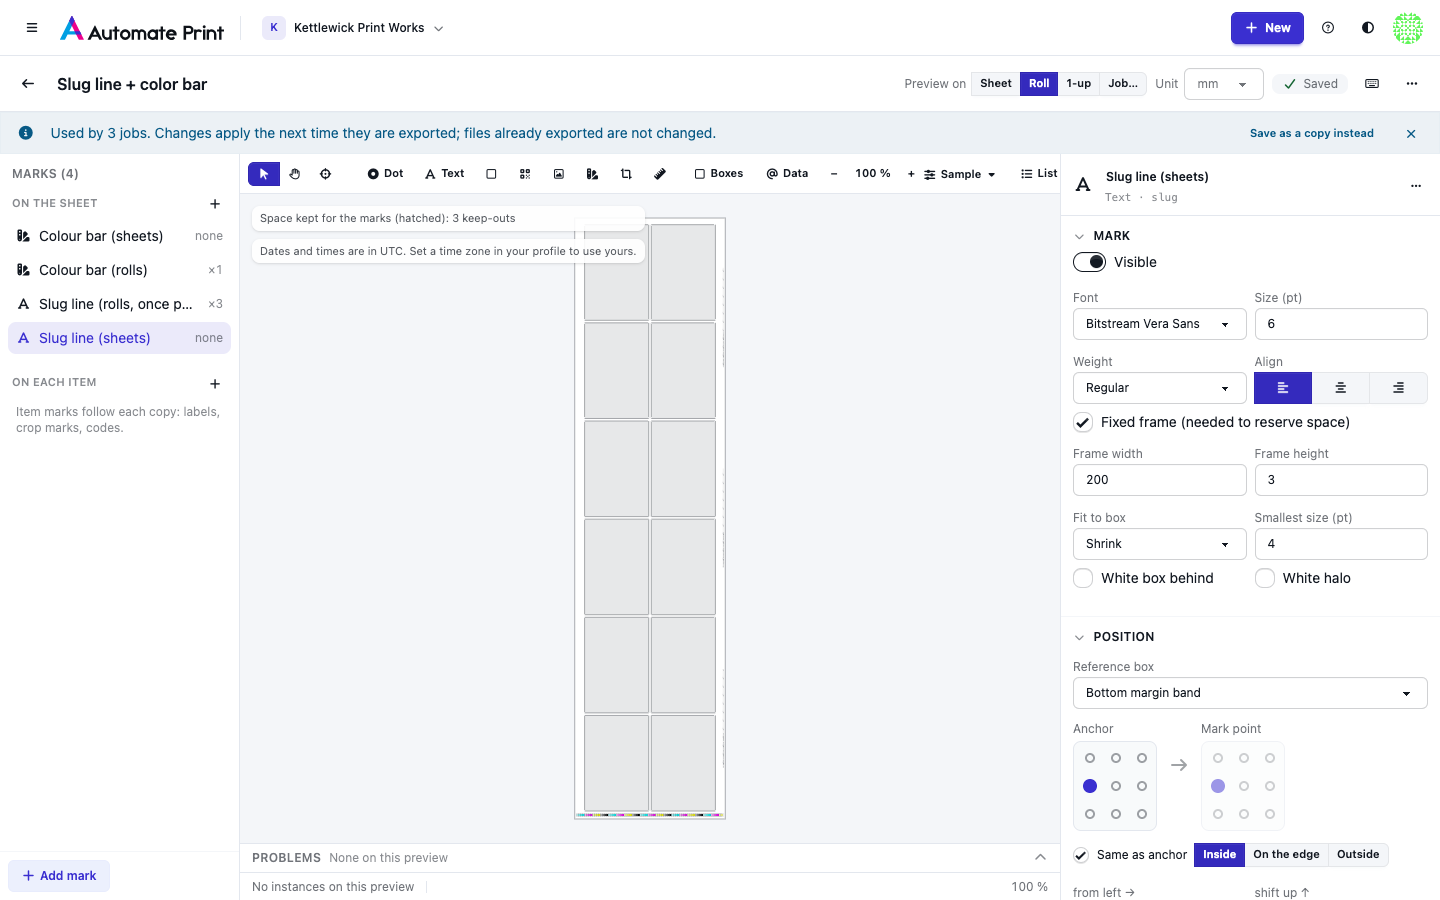
Task: Switch preview to 1-up tab
Action: (1078, 84)
